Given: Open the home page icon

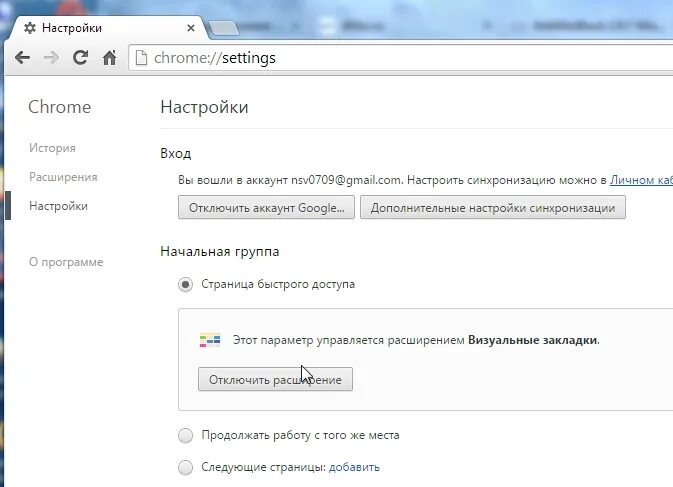Looking at the screenshot, I should tap(109, 57).
